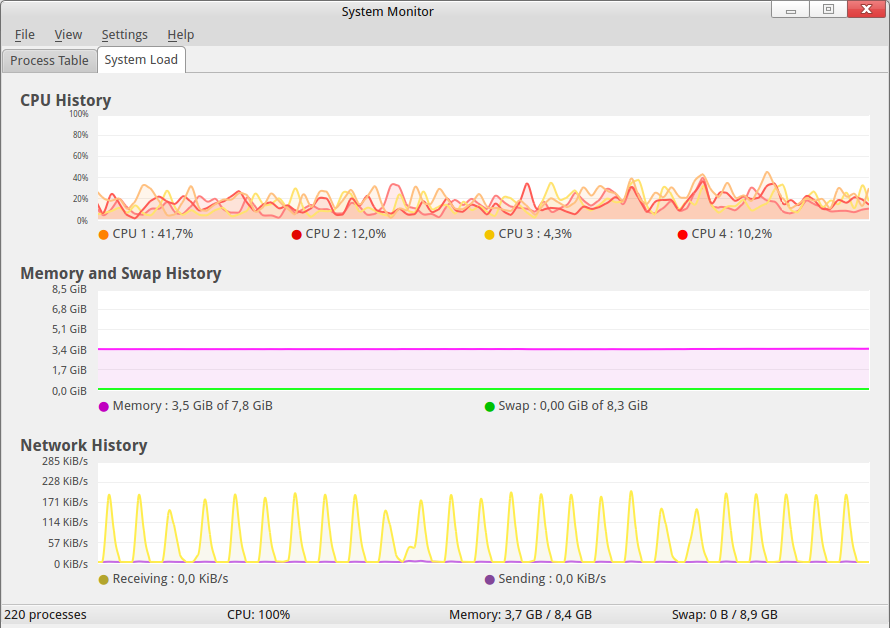Click the 220 processes status text
The image size is (890, 628).
(x=46, y=615)
